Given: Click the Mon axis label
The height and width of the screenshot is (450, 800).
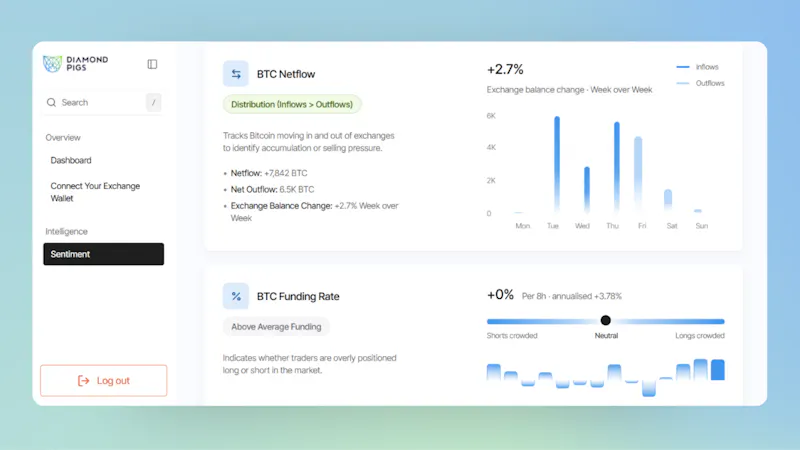Looking at the screenshot, I should (x=522, y=226).
